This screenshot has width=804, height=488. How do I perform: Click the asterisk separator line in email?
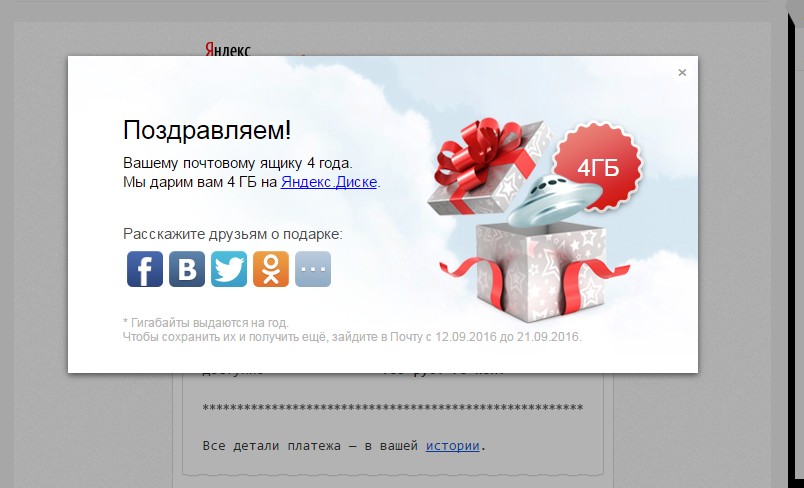click(x=393, y=408)
